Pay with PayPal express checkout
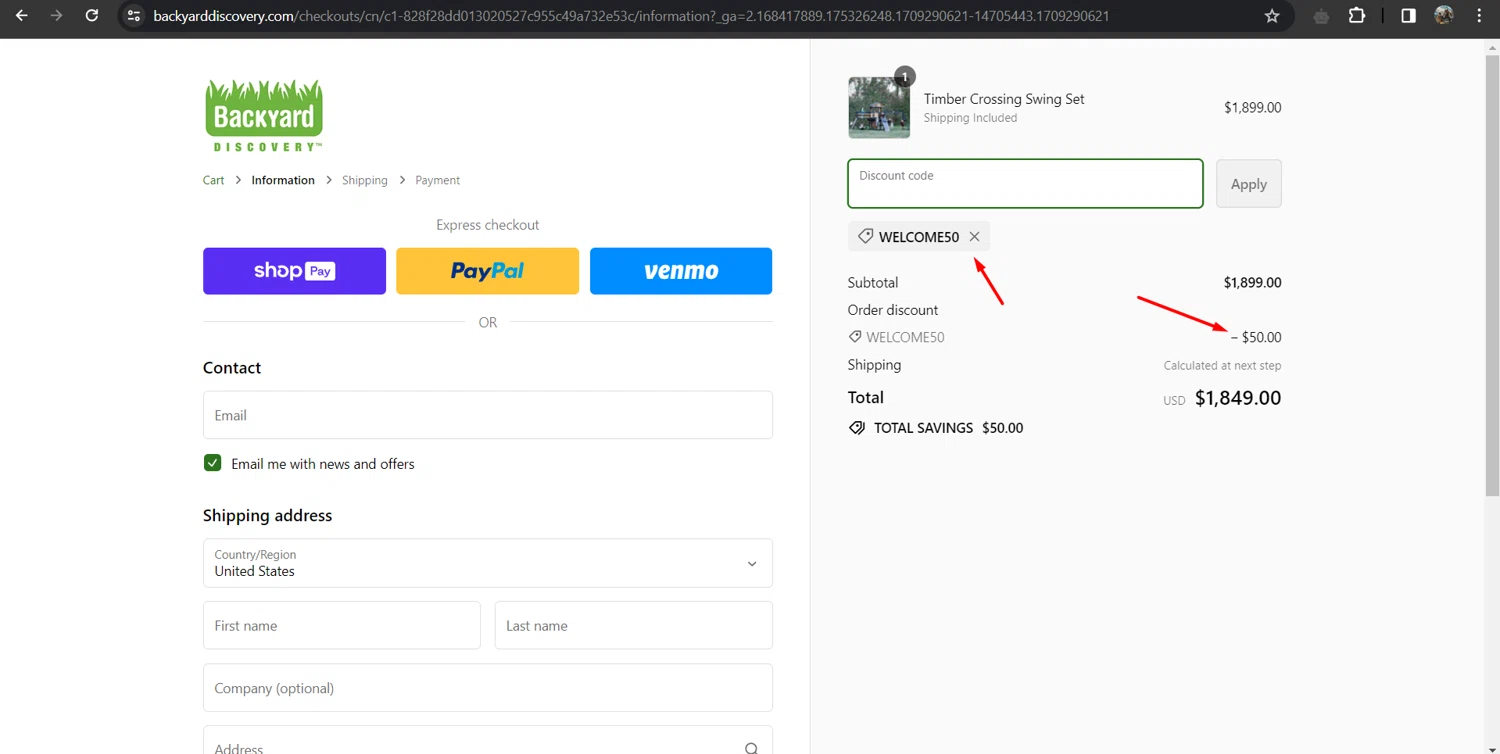 tap(487, 271)
